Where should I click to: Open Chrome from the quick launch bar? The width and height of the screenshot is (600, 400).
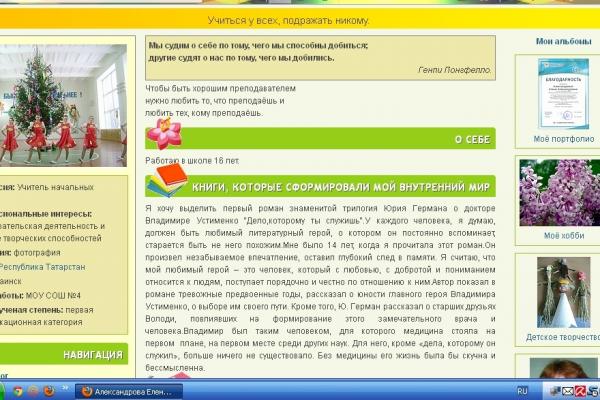coord(17,391)
